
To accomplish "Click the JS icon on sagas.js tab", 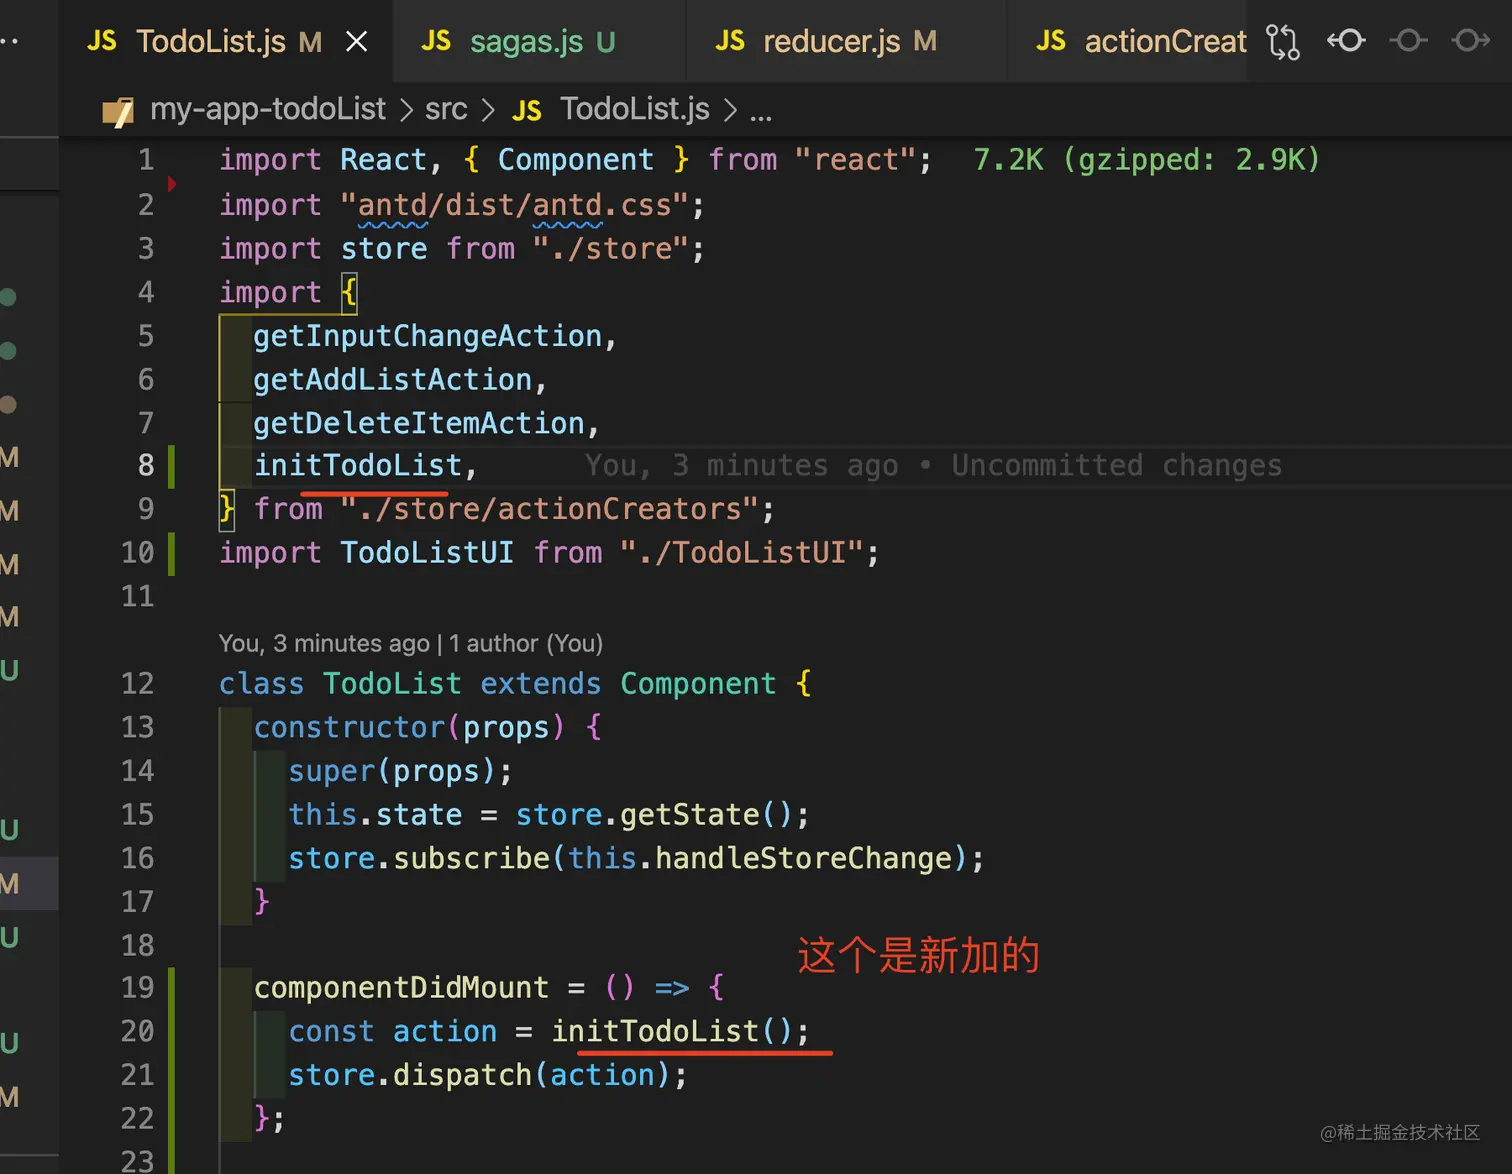I will 436,41.
